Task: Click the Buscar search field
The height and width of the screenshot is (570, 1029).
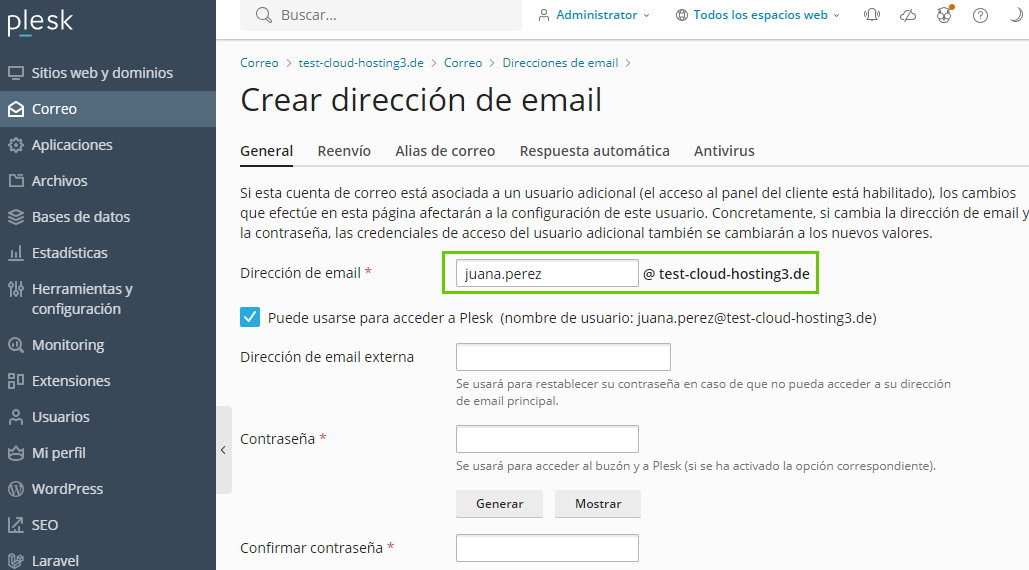Action: click(381, 15)
